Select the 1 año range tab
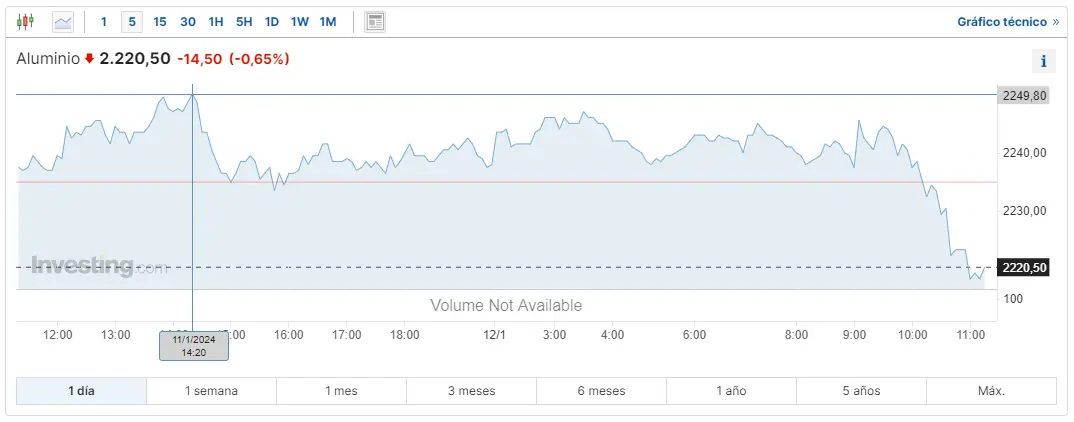The image size is (1074, 422). (x=731, y=391)
